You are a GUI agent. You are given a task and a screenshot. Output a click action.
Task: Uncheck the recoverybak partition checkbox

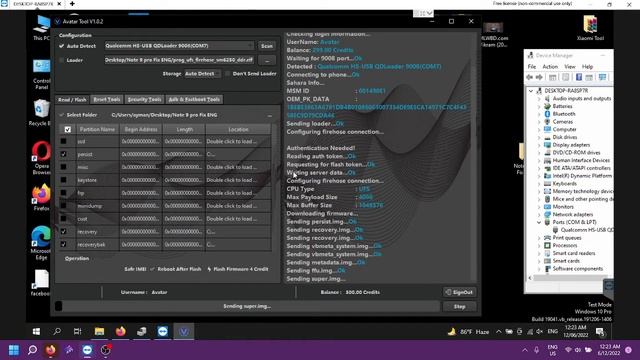63,244
